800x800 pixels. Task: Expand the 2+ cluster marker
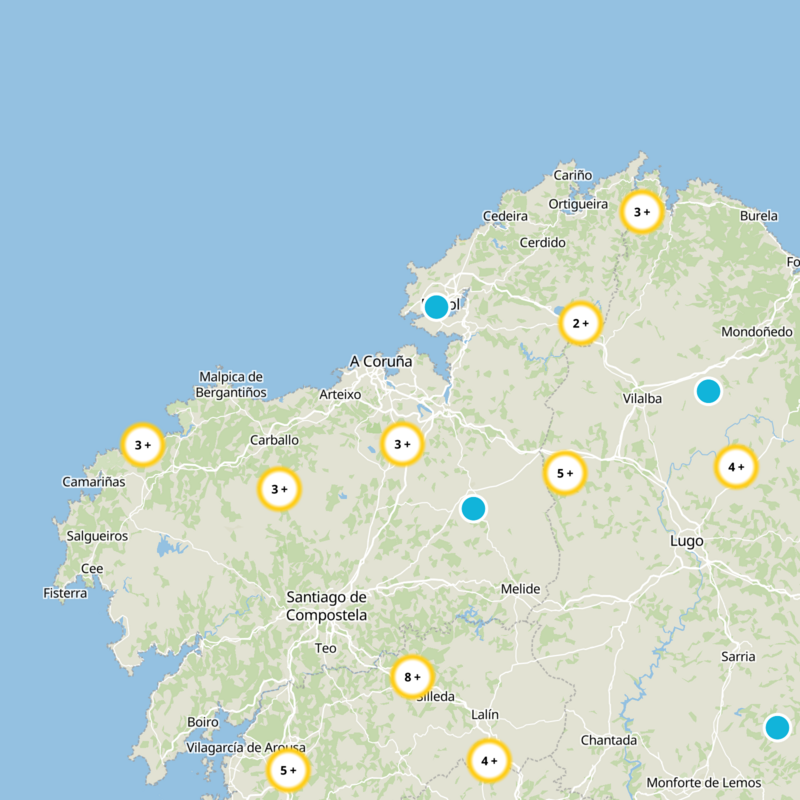(581, 323)
